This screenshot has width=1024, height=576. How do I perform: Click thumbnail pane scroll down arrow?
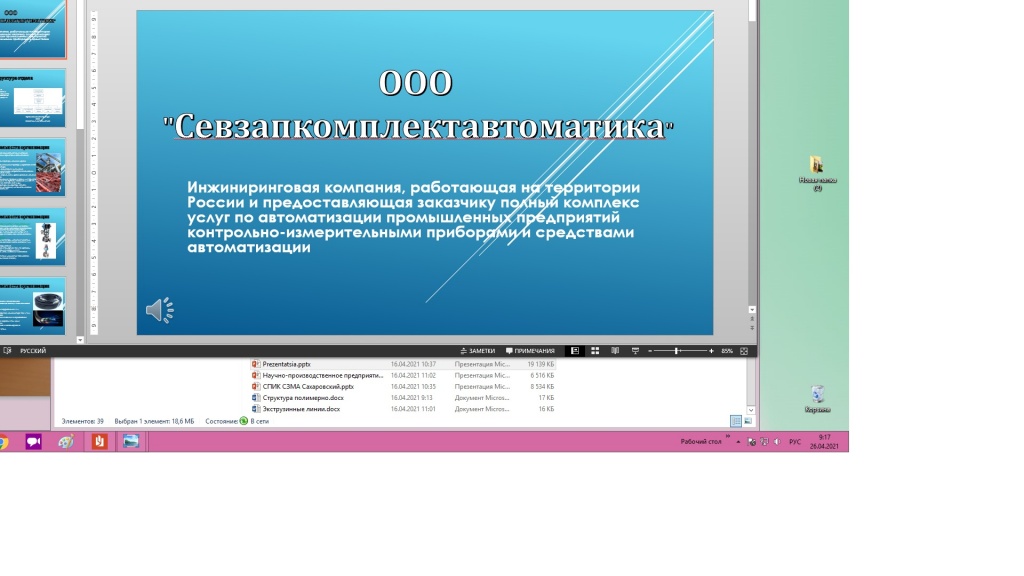tap(80, 340)
